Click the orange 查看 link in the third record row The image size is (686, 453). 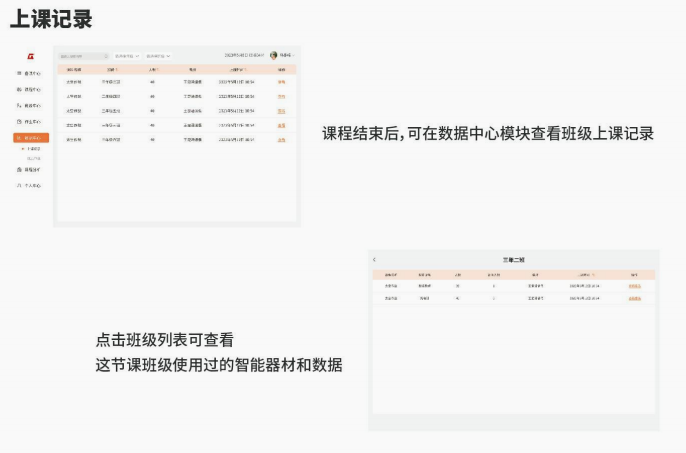281,111
